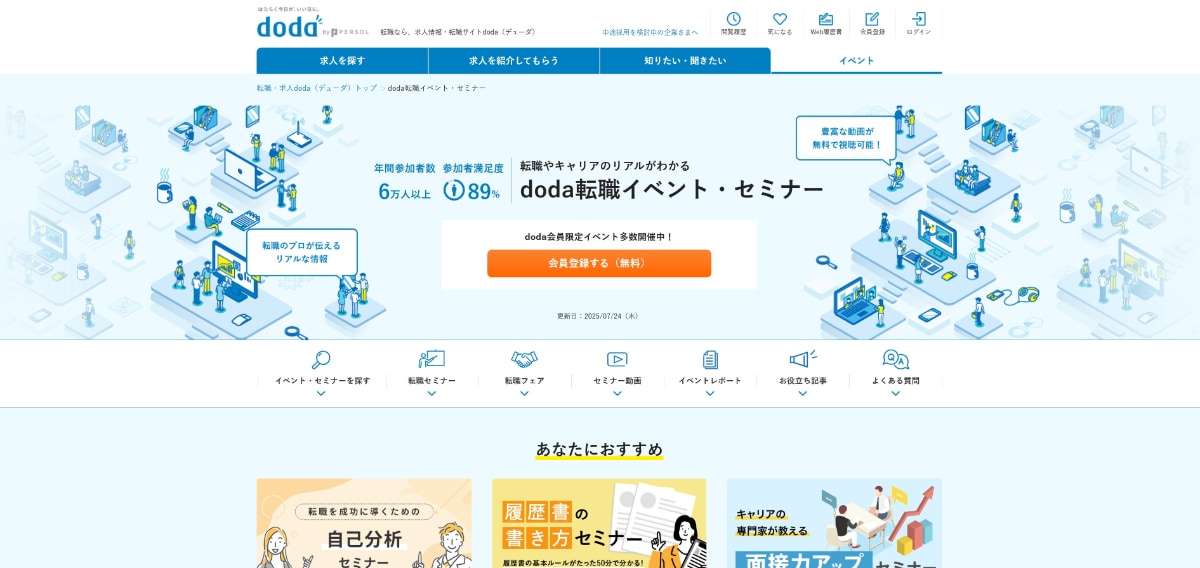The width and height of the screenshot is (1200, 568).
Task: Open the 履歴書の書き方セミナー thumbnail
Action: (x=599, y=523)
